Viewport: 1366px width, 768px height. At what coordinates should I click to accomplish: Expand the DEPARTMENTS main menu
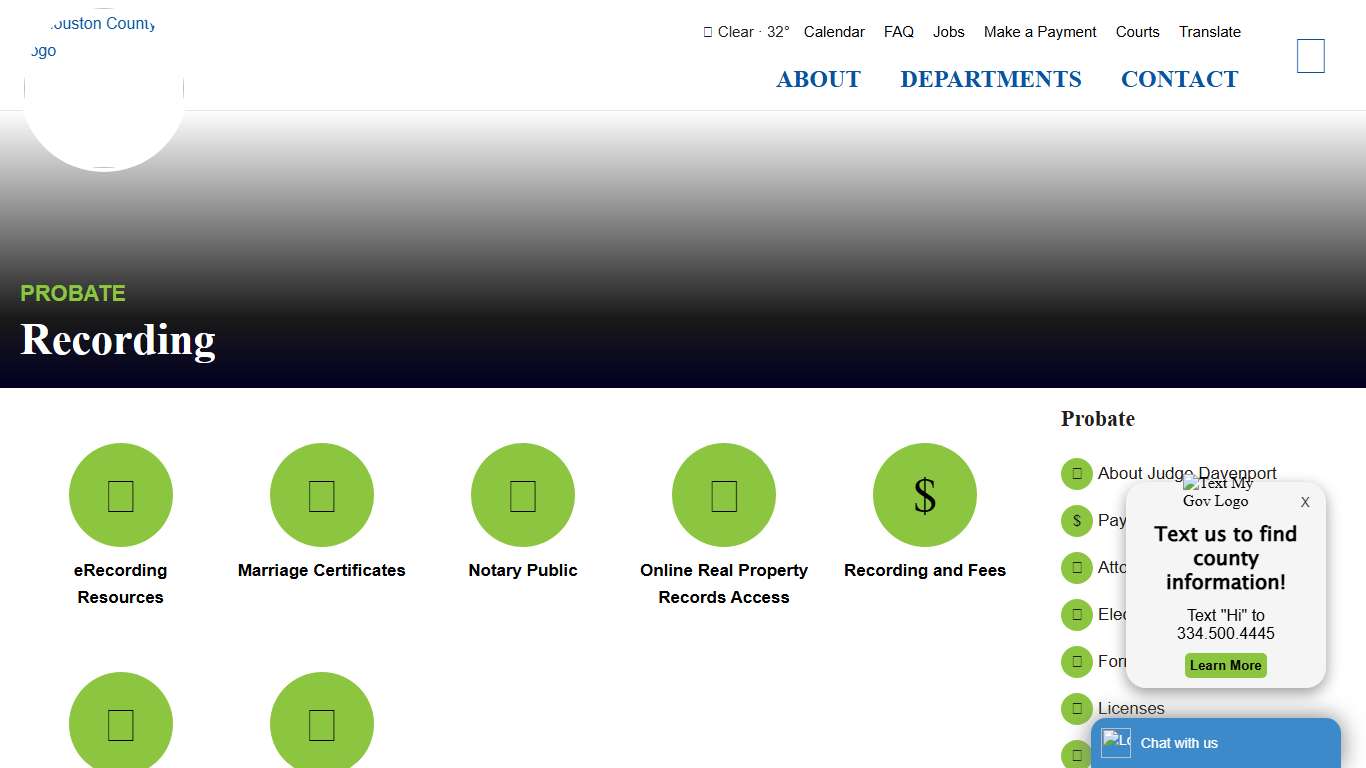pyautogui.click(x=990, y=79)
